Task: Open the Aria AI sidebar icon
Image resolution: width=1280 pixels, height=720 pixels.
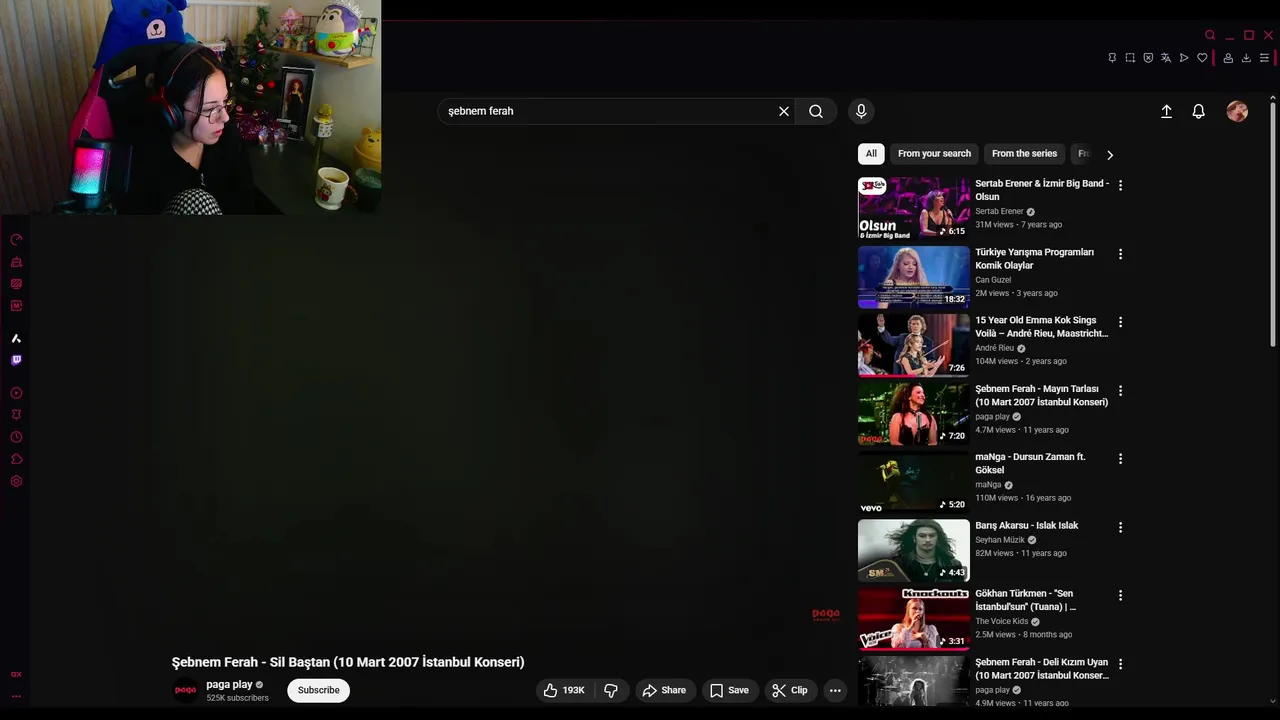Action: [x=16, y=338]
